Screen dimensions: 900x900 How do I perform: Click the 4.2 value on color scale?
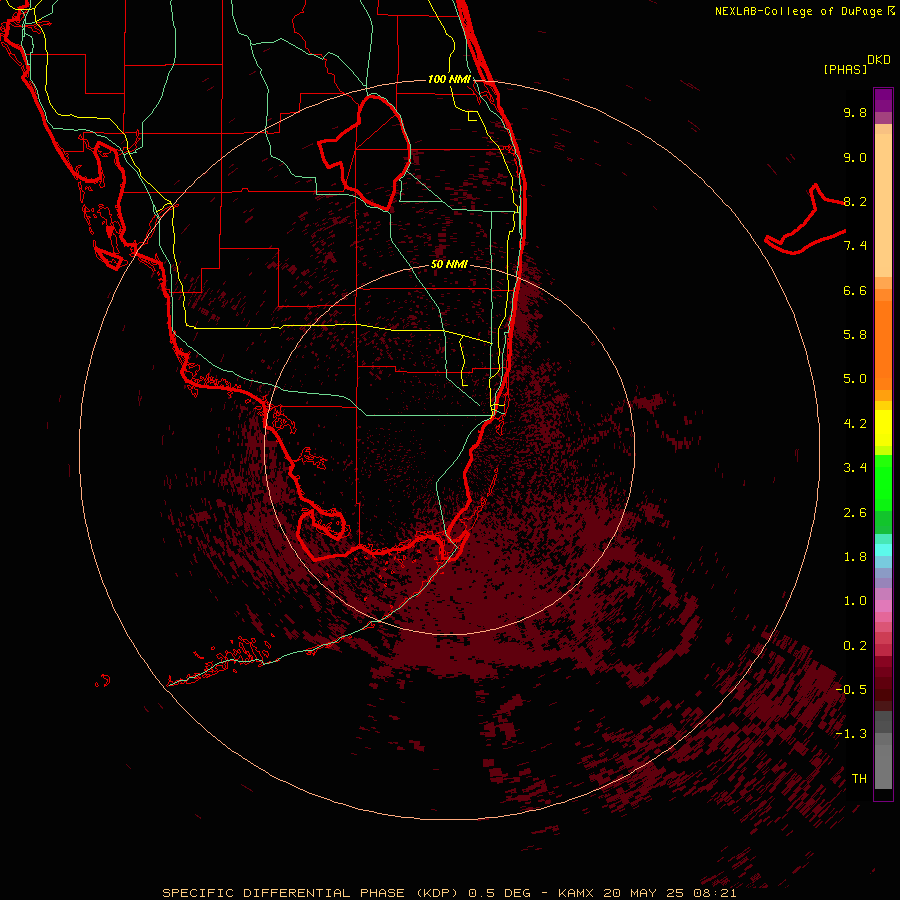(855, 424)
